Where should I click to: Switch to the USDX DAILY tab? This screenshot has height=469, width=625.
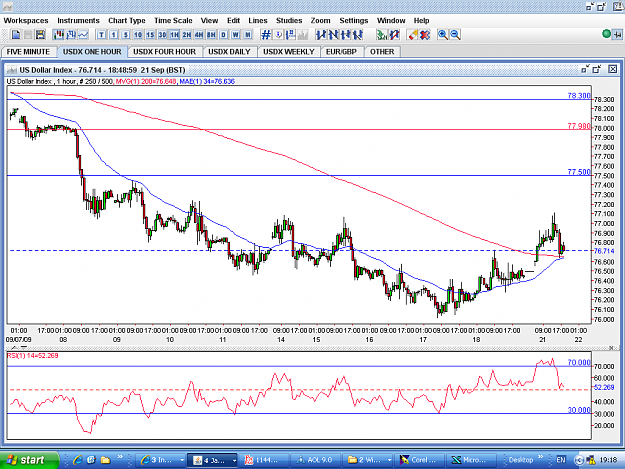point(229,52)
